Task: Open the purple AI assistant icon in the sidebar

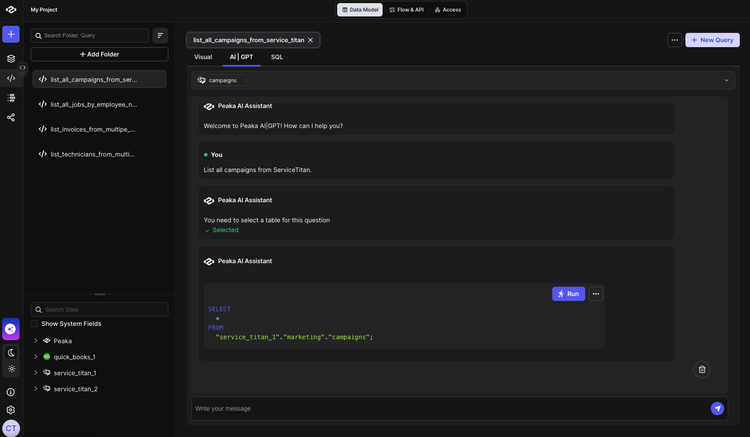Action: coord(11,329)
